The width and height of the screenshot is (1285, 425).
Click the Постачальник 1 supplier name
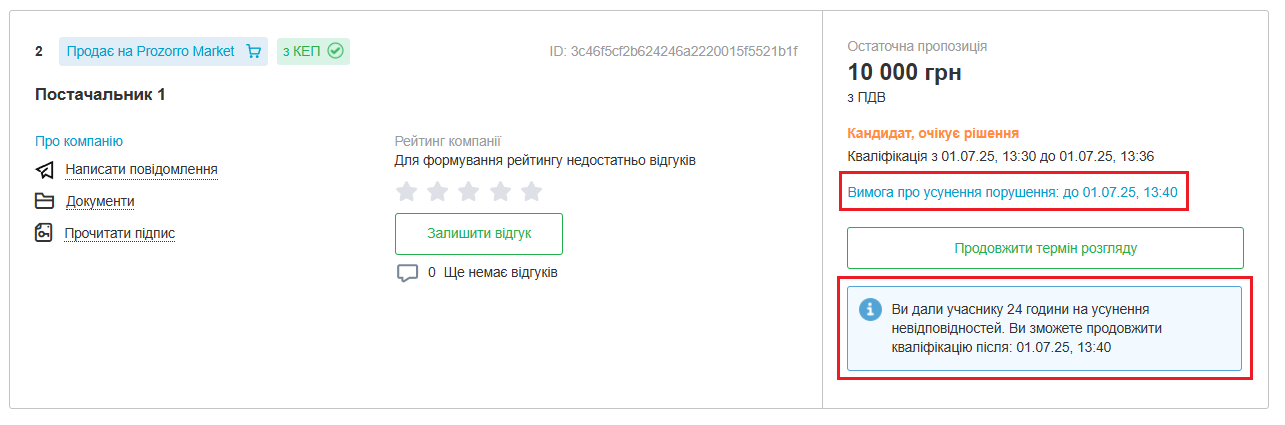pyautogui.click(x=100, y=95)
